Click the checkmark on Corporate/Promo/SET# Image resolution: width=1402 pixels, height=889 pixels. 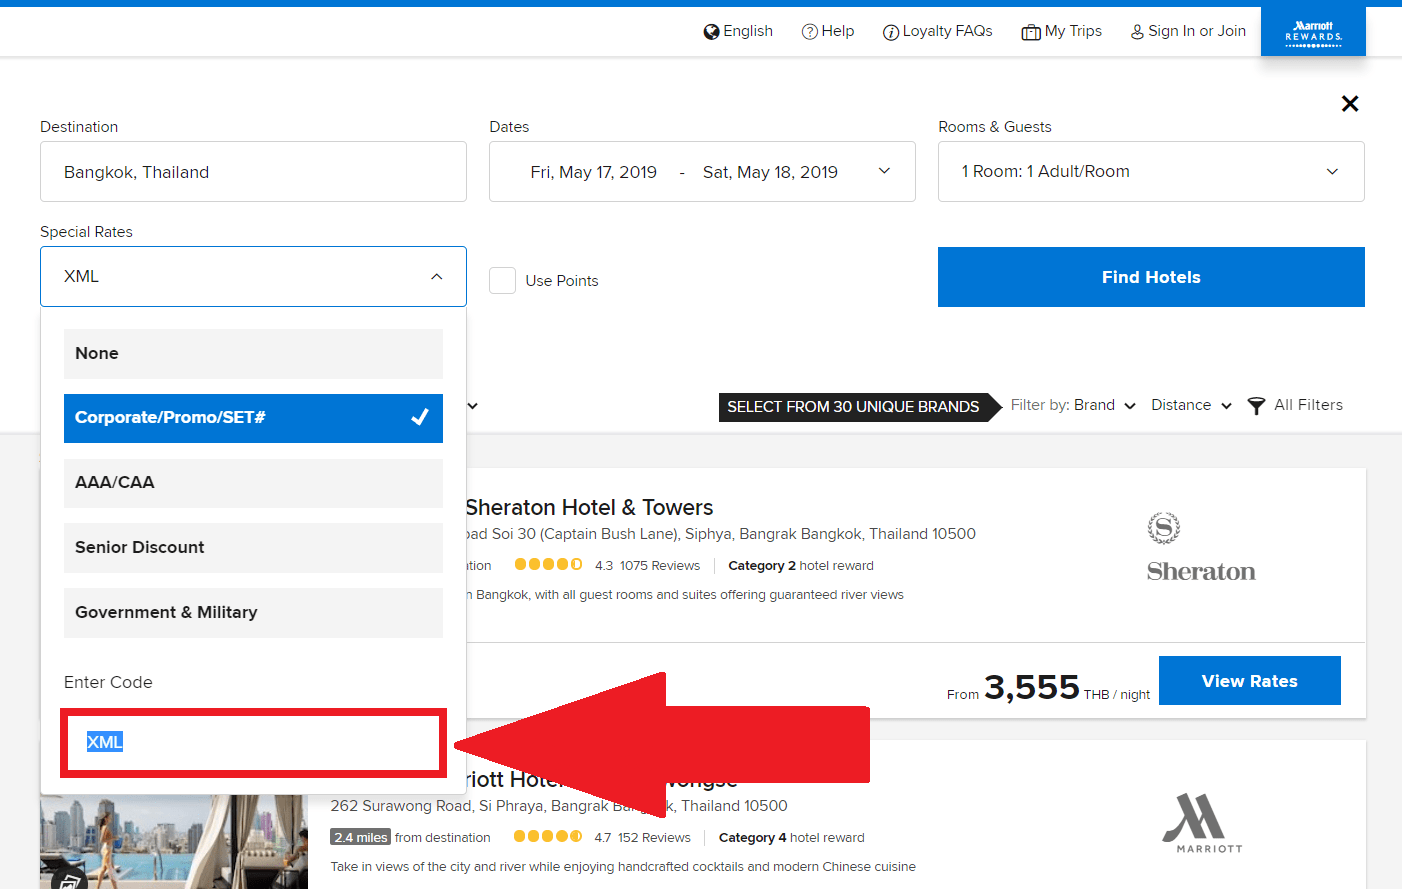420,417
